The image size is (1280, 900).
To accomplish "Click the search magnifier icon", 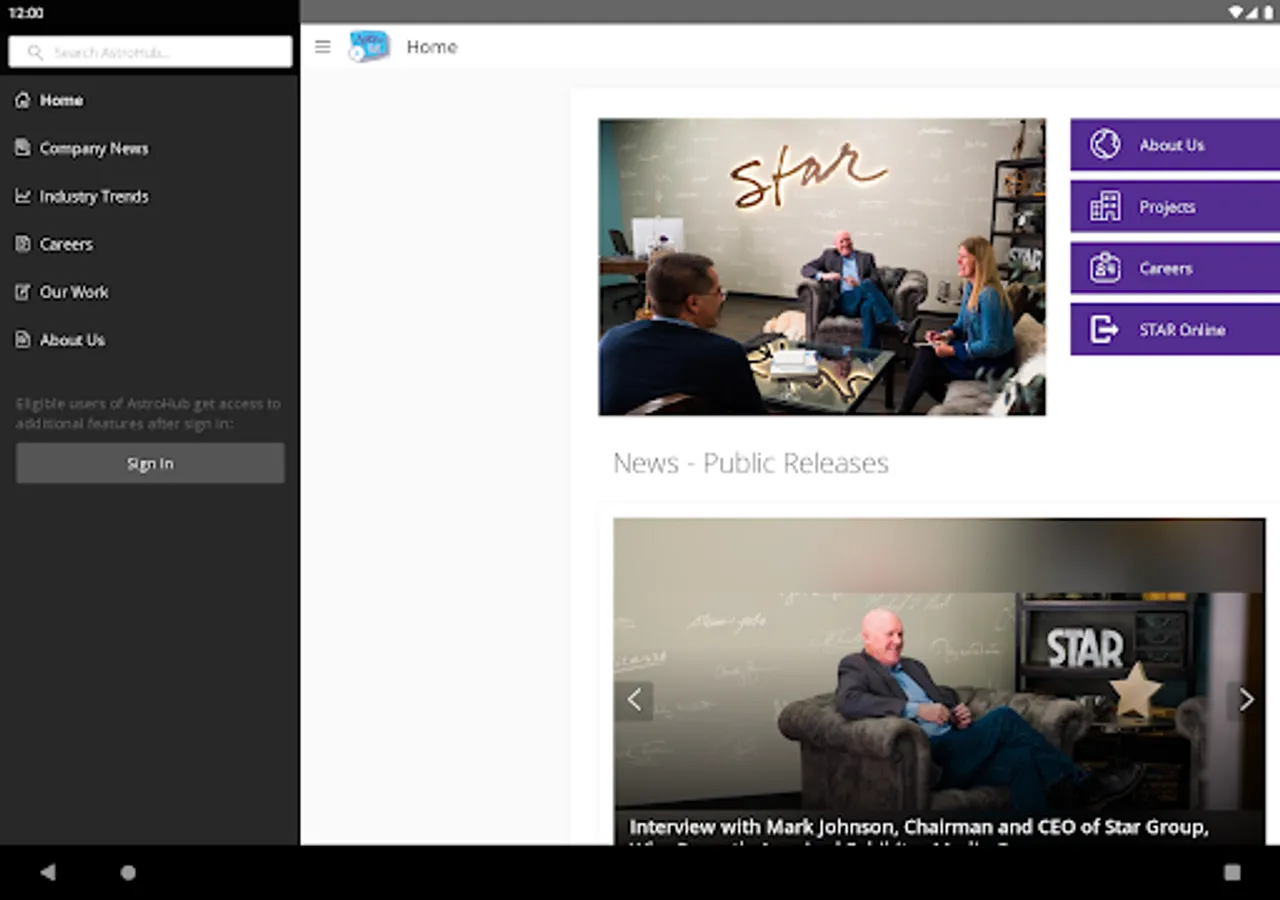I will pyautogui.click(x=36, y=52).
